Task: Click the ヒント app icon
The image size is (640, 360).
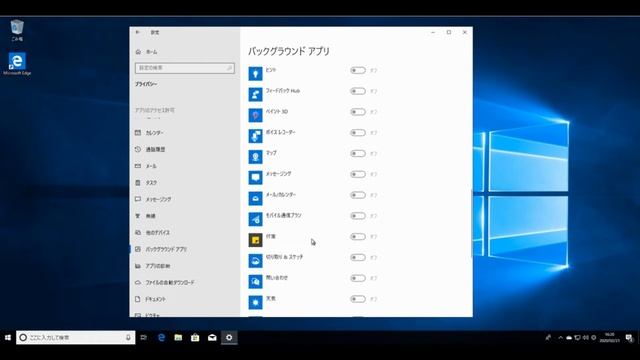Action: click(256, 74)
